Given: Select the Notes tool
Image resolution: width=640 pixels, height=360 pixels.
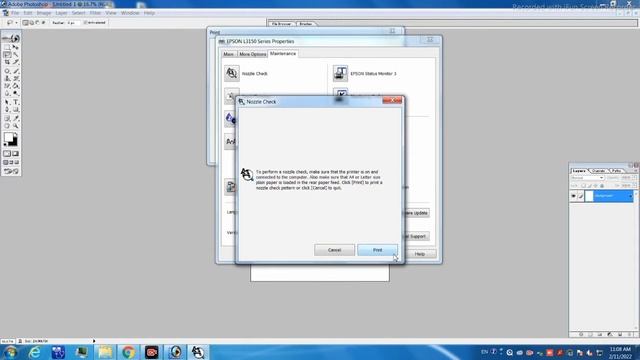Looking at the screenshot, I should click(x=7, y=118).
